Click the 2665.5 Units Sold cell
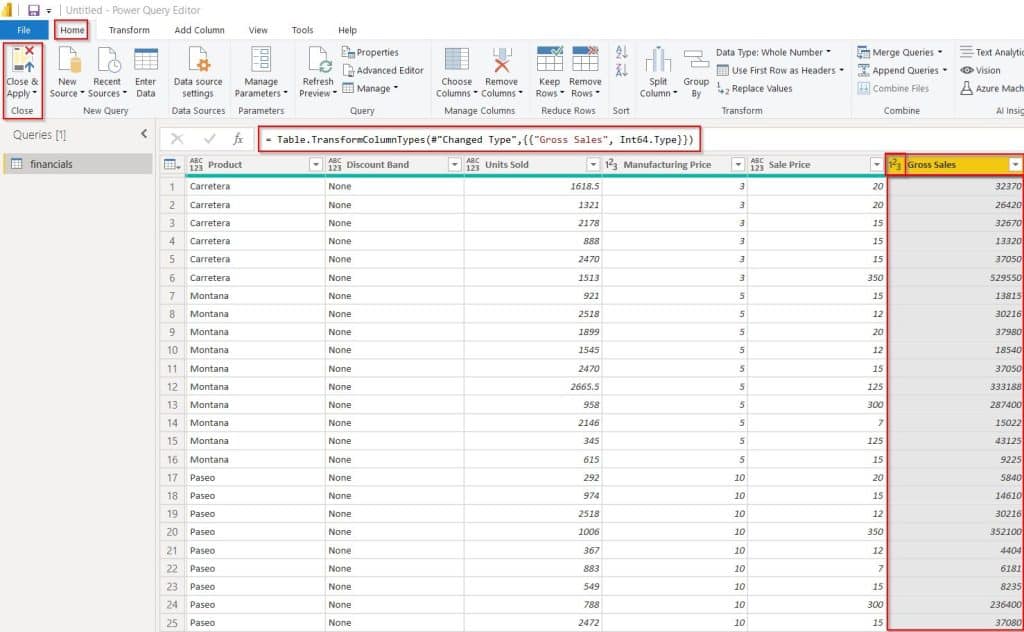Image resolution: width=1024 pixels, height=632 pixels. pyautogui.click(x=533, y=387)
